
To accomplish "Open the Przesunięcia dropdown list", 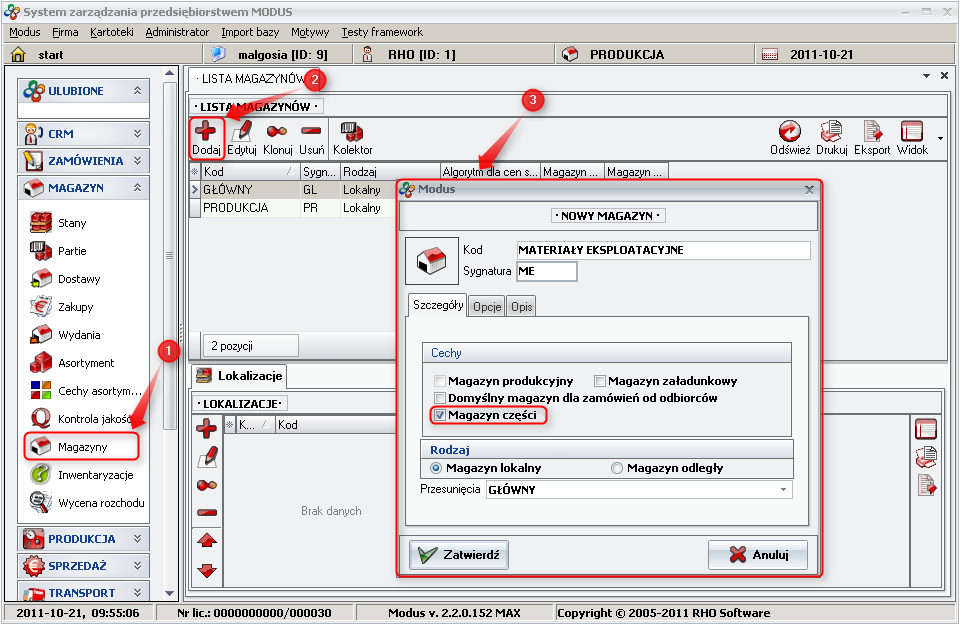I will click(x=781, y=490).
